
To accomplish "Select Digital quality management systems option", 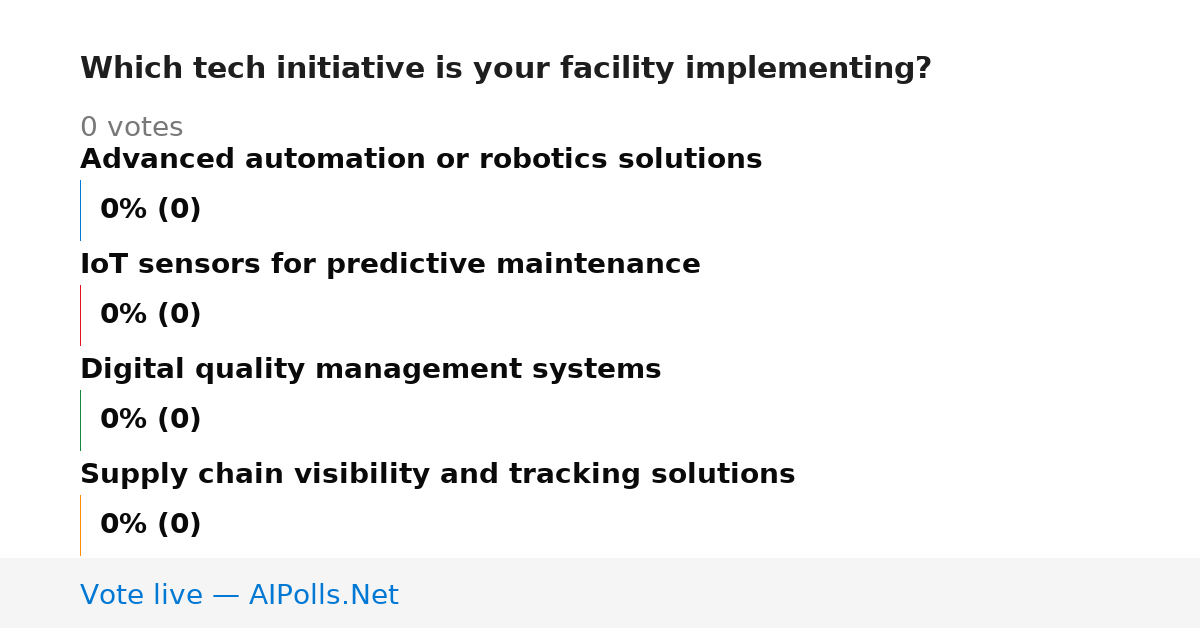I will tap(370, 370).
